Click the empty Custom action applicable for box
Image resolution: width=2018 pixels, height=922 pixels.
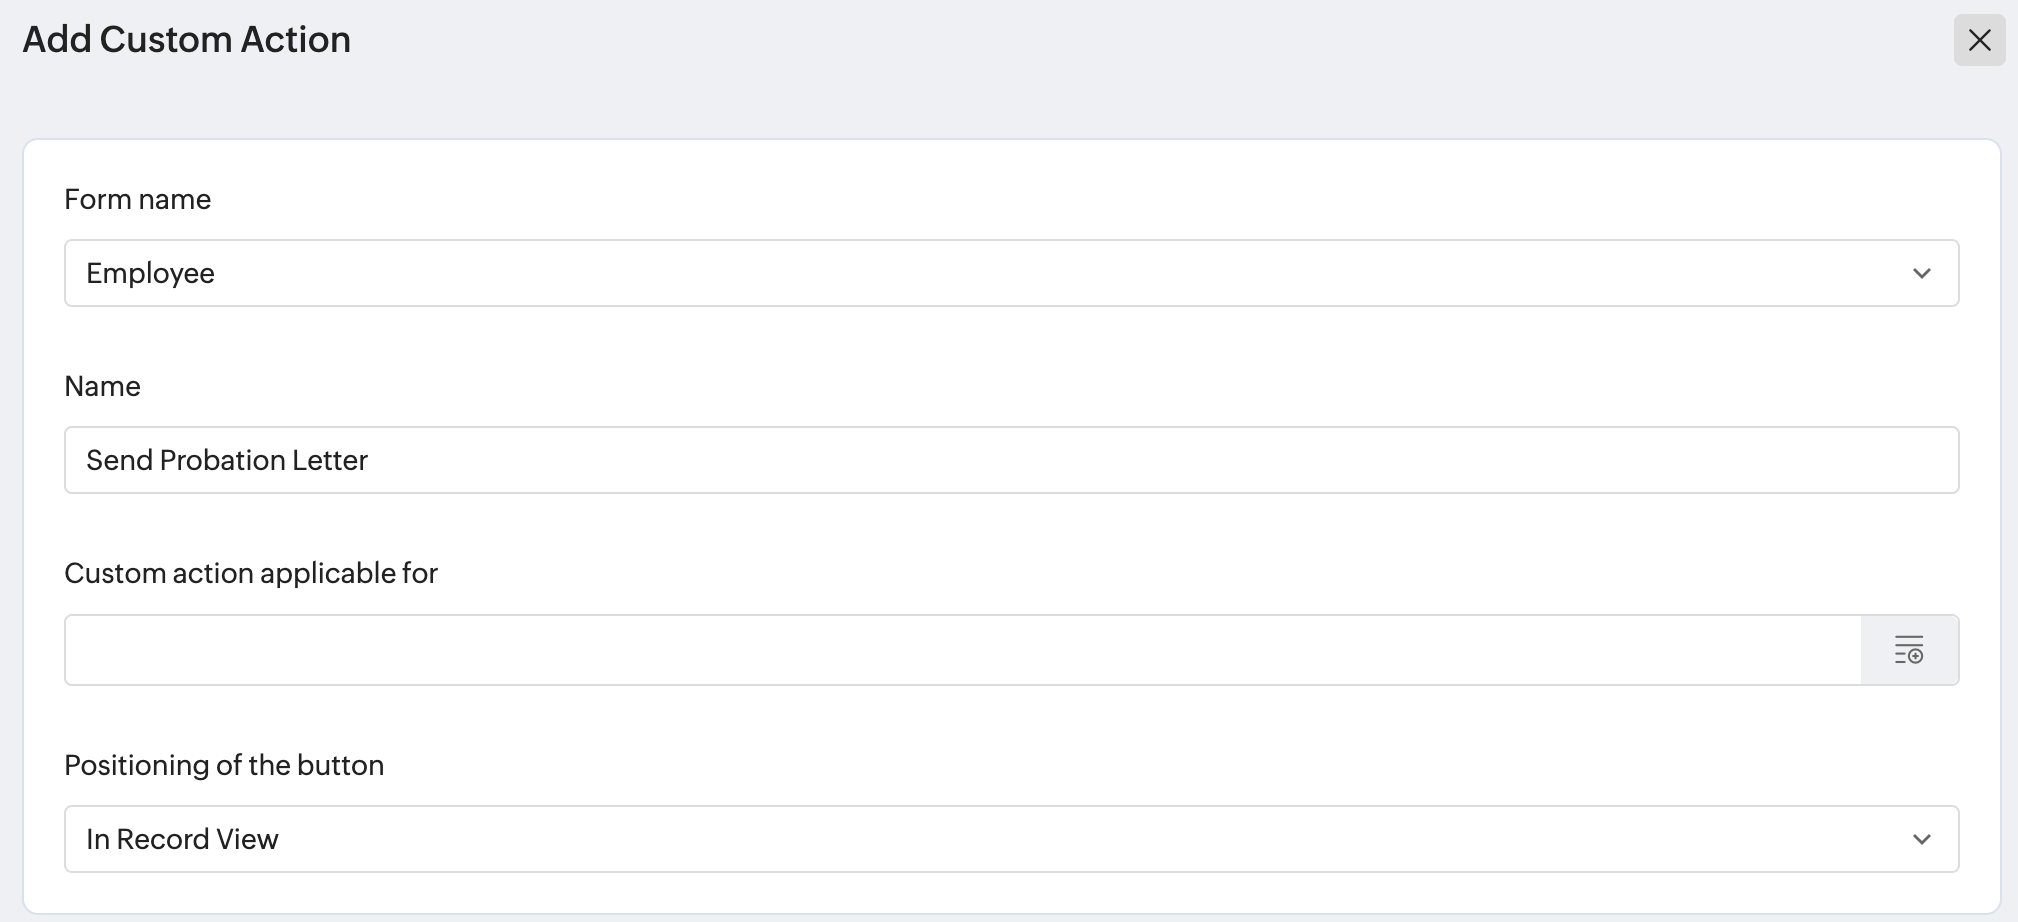coord(962,650)
